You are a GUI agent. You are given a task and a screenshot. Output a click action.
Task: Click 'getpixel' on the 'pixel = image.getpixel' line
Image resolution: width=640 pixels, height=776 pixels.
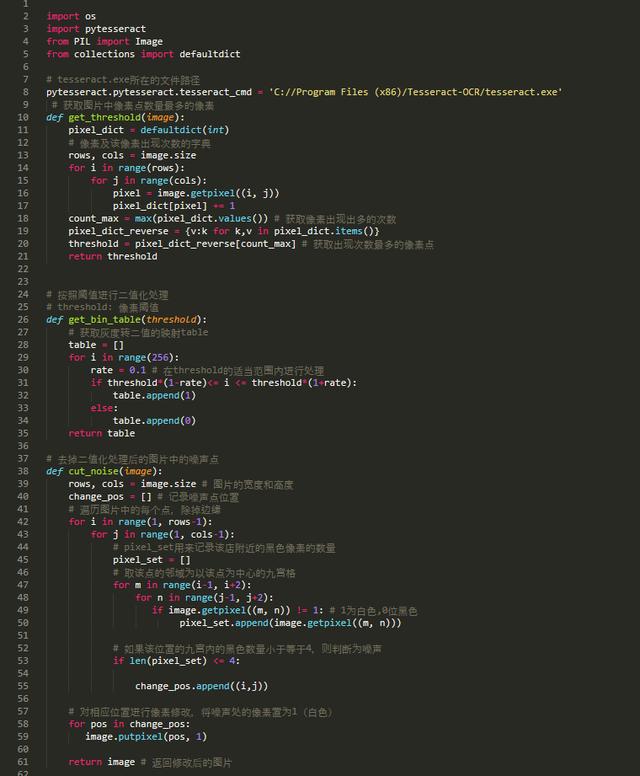[x=212, y=194]
